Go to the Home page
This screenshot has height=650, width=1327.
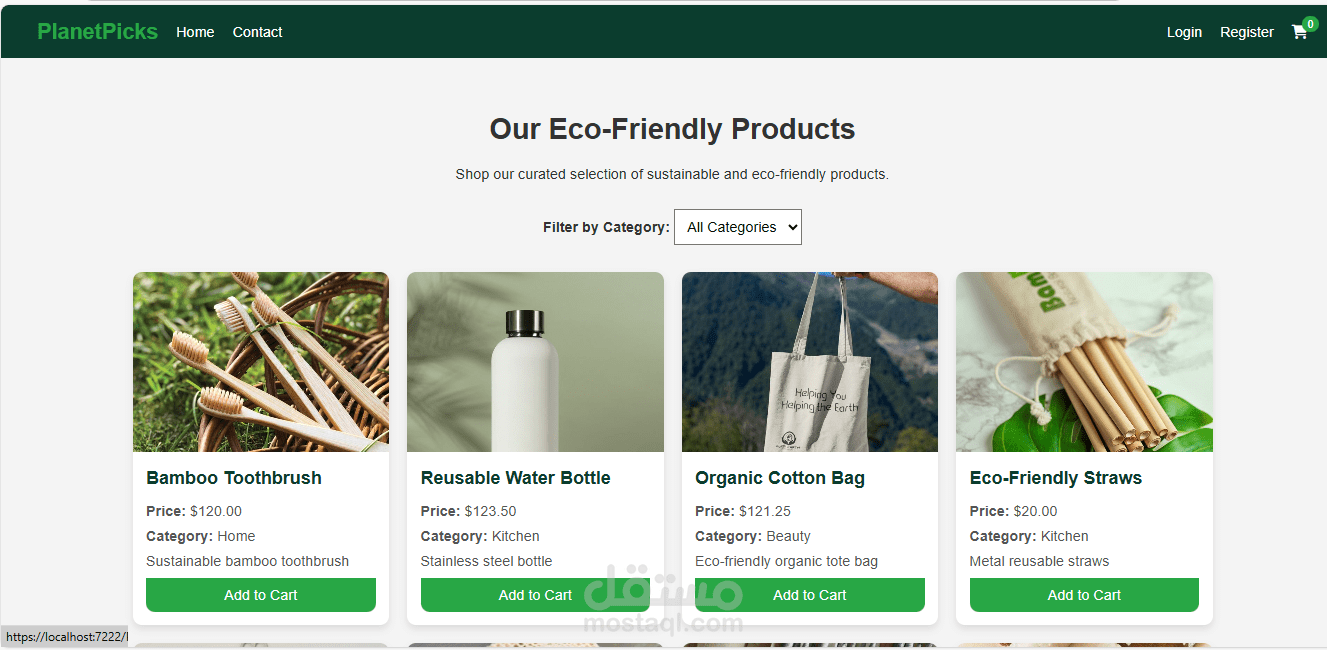pyautogui.click(x=195, y=32)
